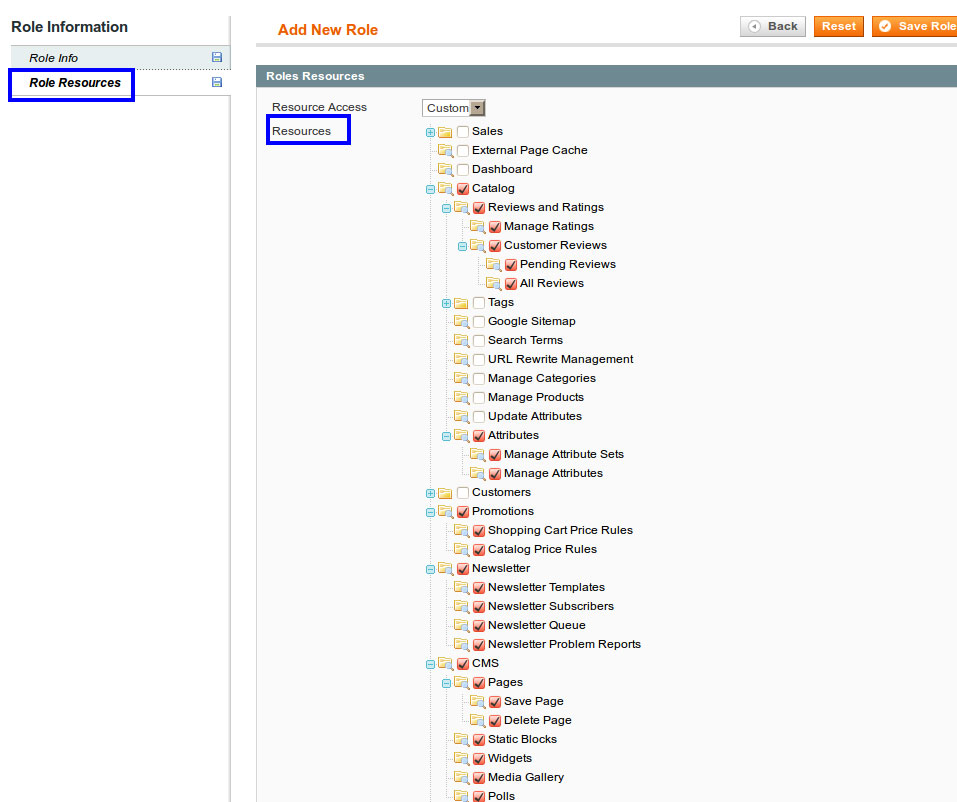Collapse the Reviews and Ratings node

(x=446, y=208)
